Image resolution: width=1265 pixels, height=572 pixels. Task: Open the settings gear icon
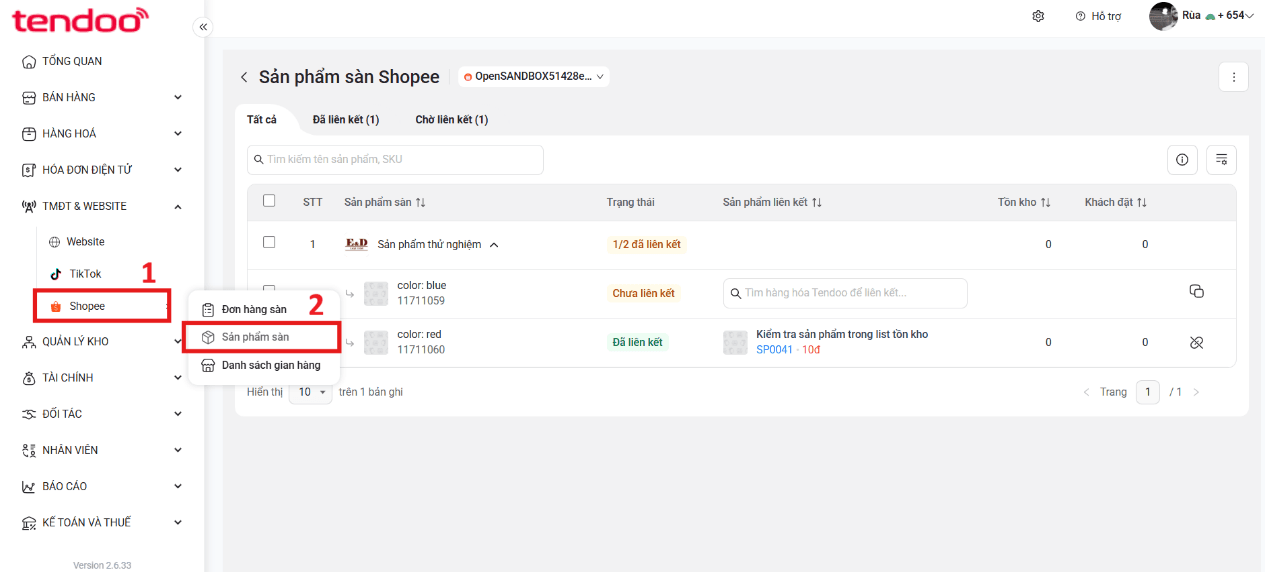(1038, 16)
